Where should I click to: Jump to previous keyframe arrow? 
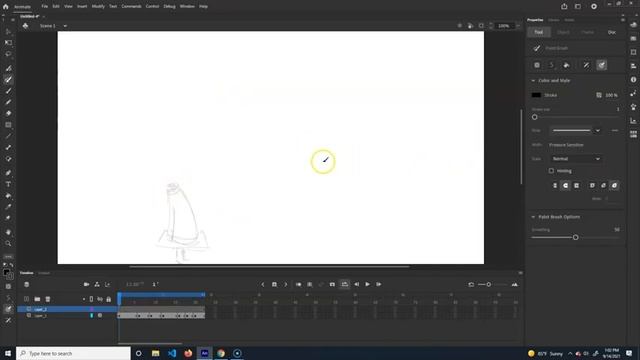263,284
